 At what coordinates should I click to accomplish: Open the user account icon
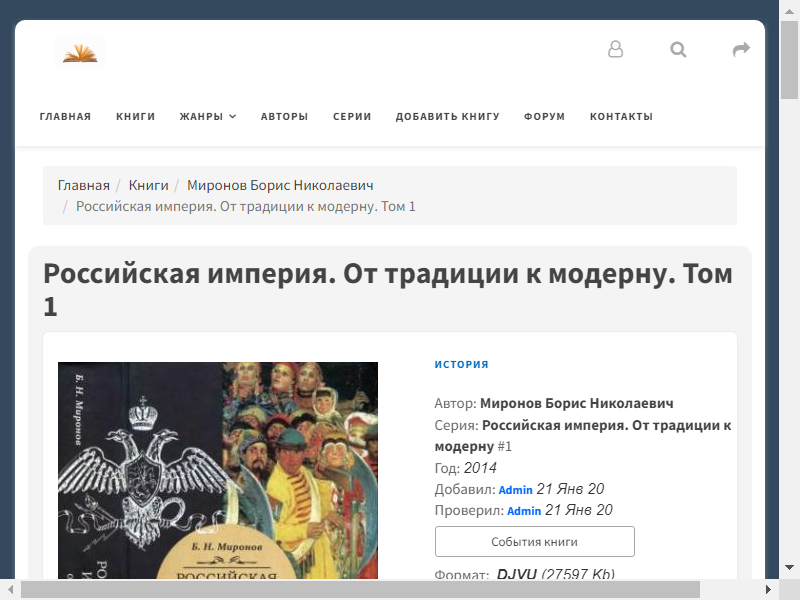pos(615,49)
